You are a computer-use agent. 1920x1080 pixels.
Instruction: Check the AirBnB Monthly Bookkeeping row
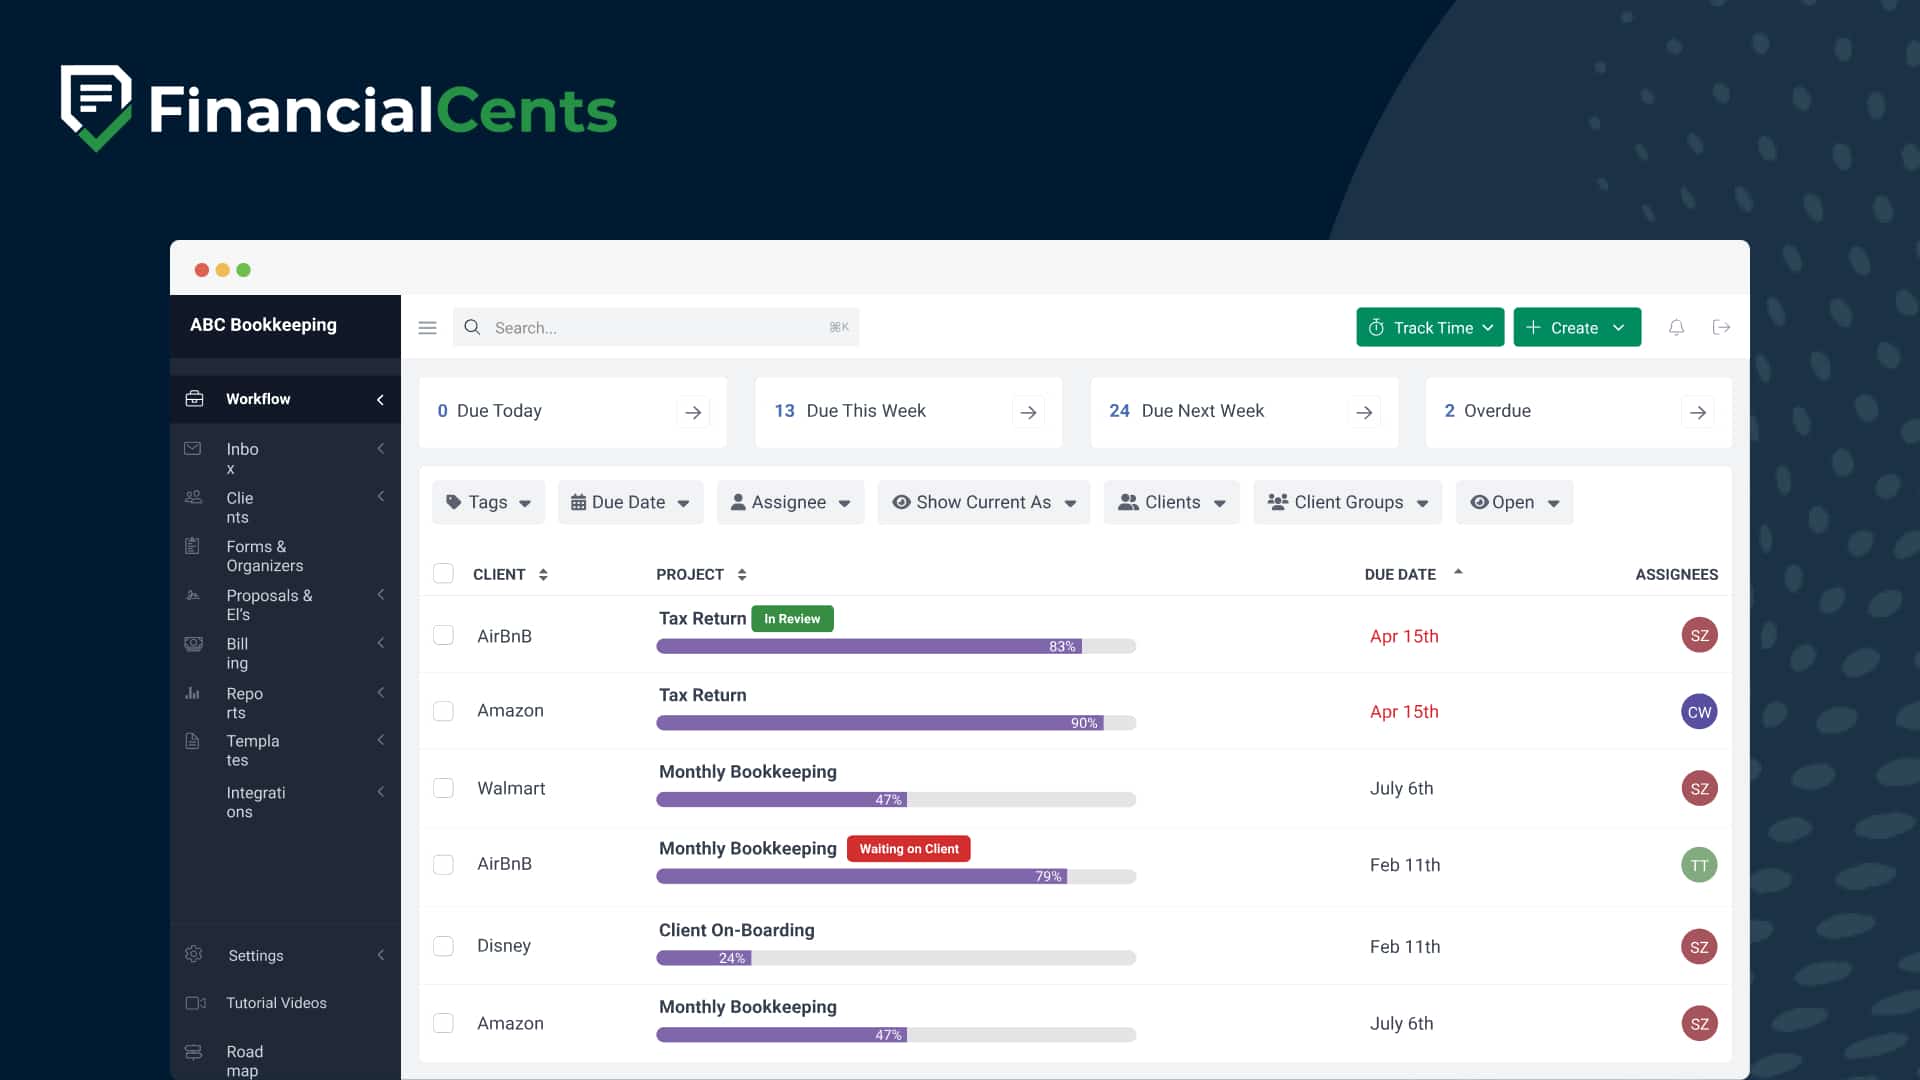(x=443, y=864)
